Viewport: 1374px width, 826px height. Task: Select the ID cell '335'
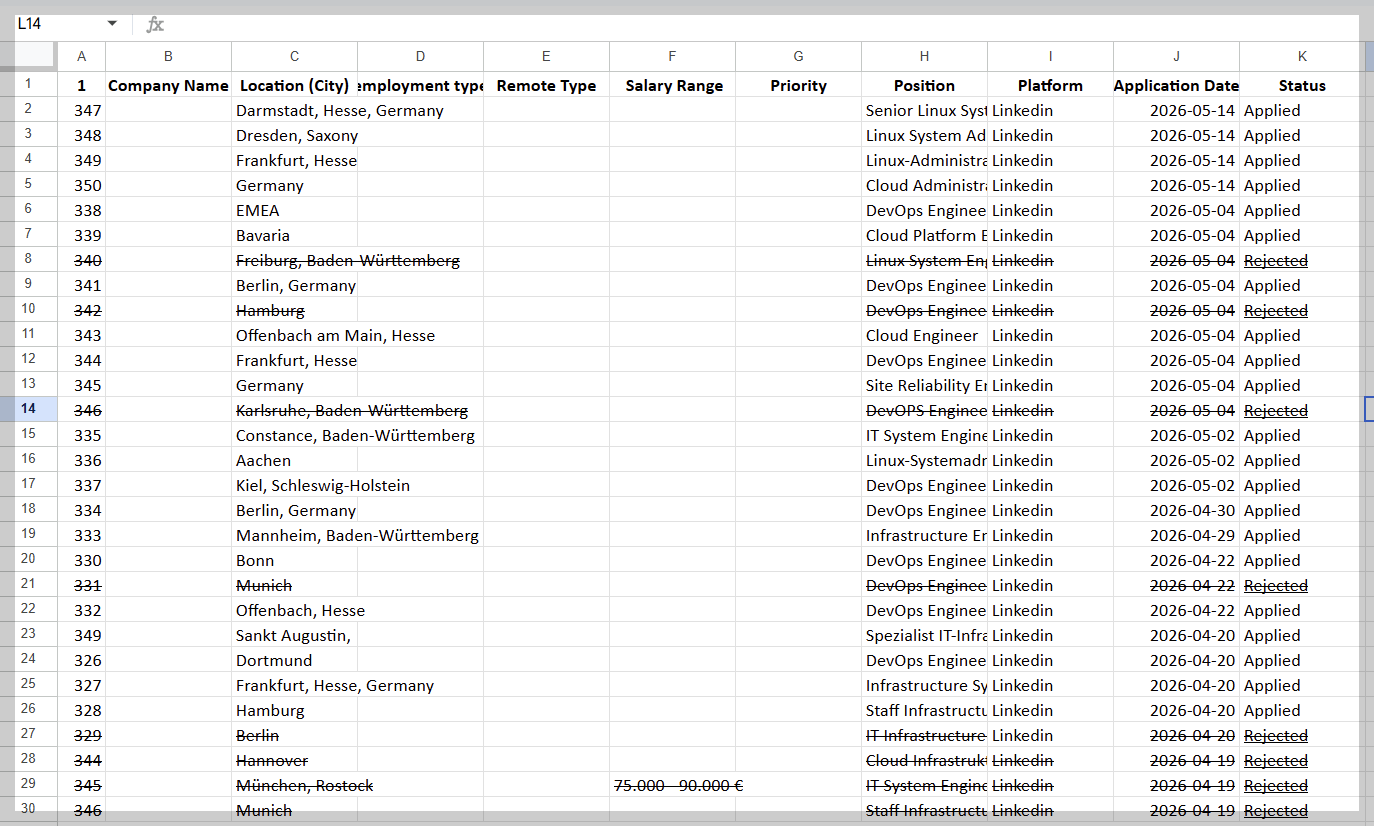pyautogui.click(x=81, y=435)
